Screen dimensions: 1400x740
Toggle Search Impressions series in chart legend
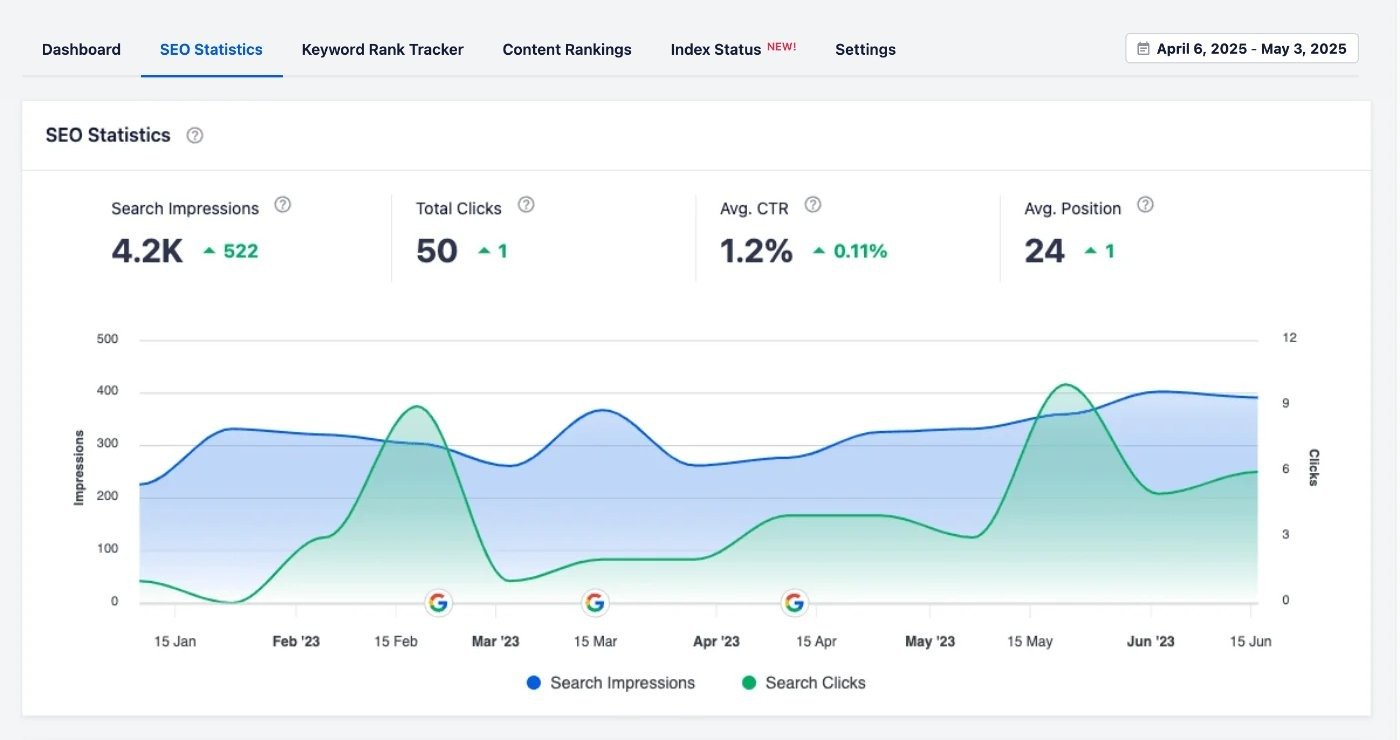[622, 683]
